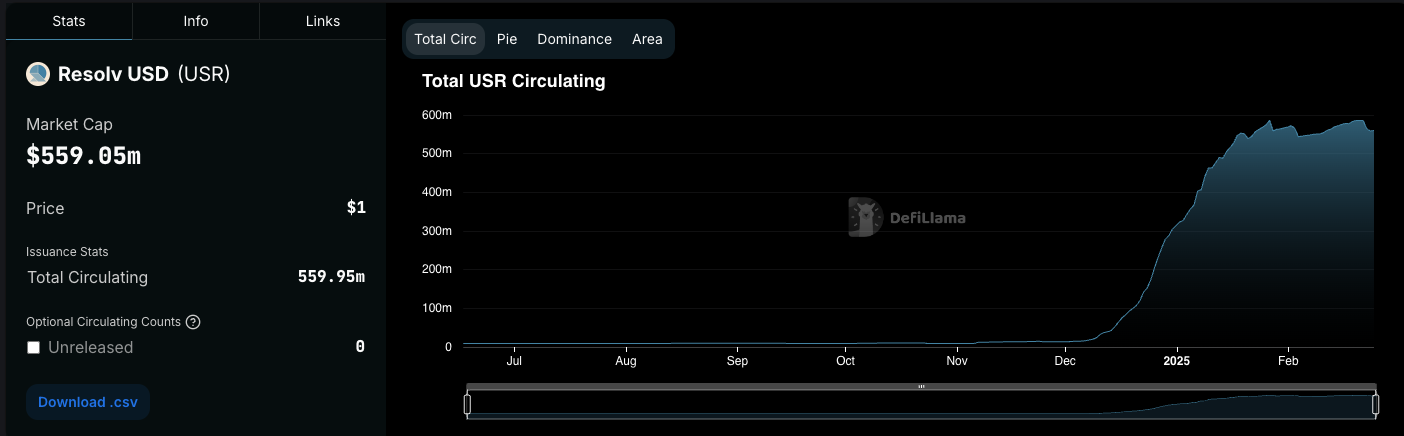
Task: Click the Resolv USD token logo icon
Action: [38, 74]
